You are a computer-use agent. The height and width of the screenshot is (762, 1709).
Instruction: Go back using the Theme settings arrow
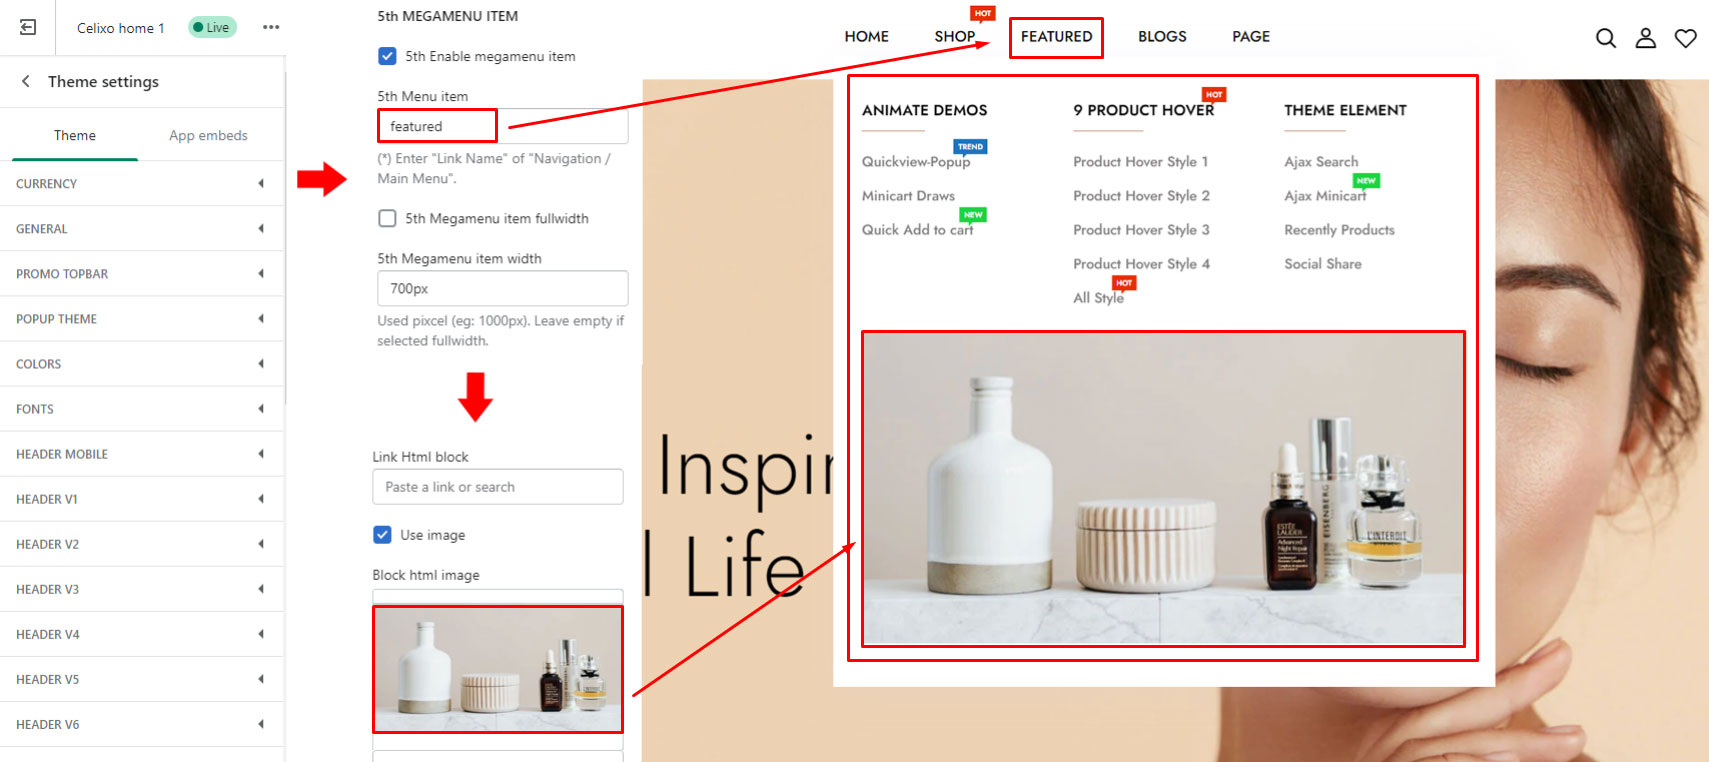pos(26,81)
